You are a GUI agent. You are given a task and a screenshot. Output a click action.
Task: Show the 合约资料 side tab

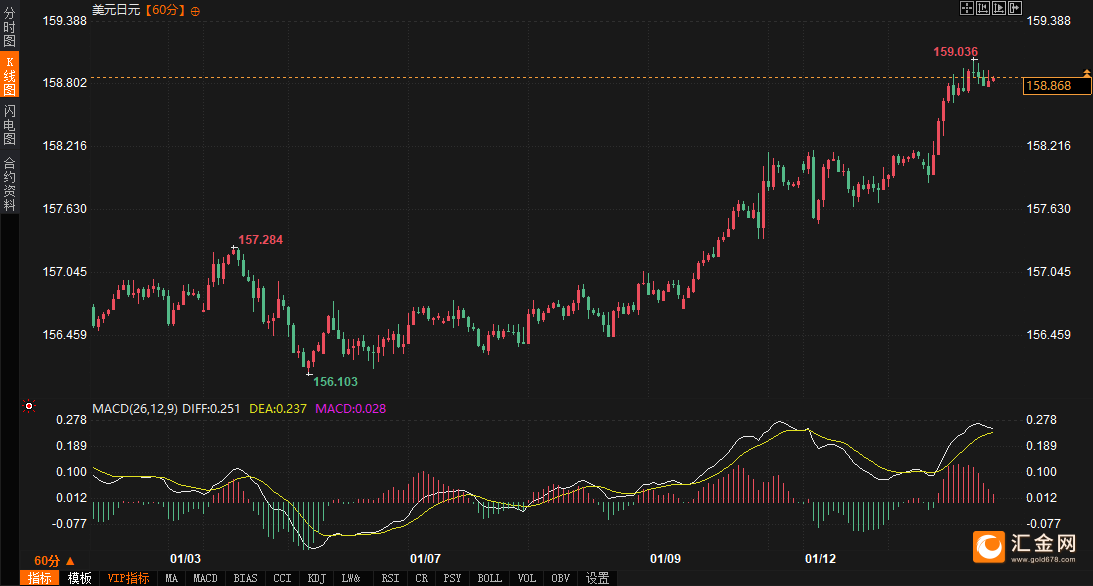tap(9, 183)
